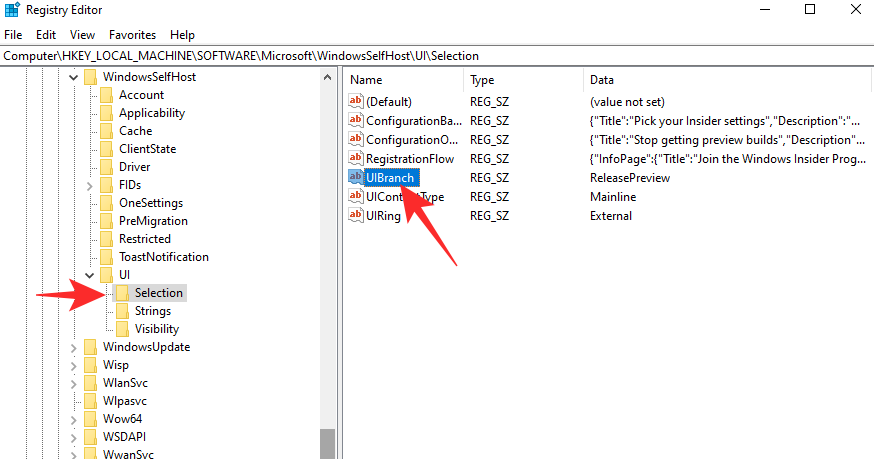Select the Selection subkey
Viewport: 874px width, 459px height.
158,293
